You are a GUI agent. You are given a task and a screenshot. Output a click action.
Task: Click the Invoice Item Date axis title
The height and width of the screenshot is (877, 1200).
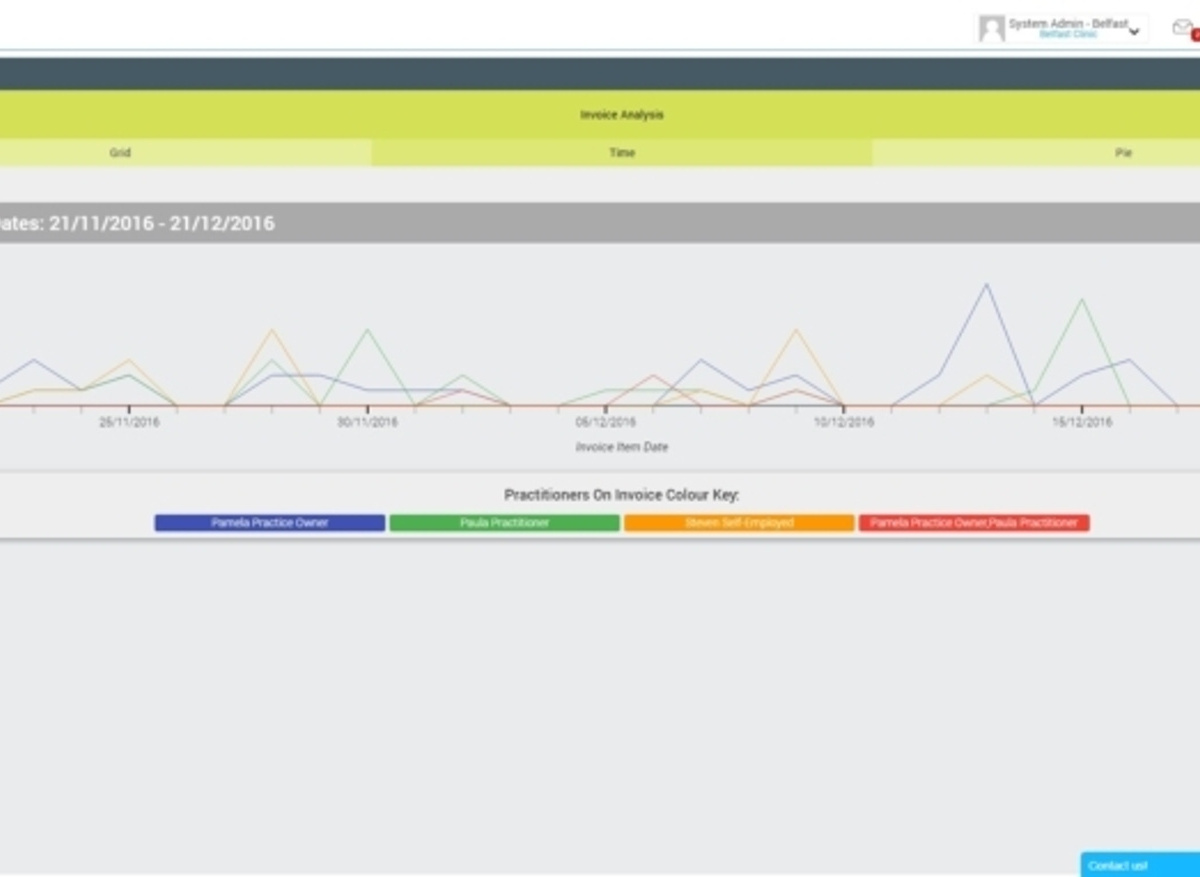tap(622, 447)
